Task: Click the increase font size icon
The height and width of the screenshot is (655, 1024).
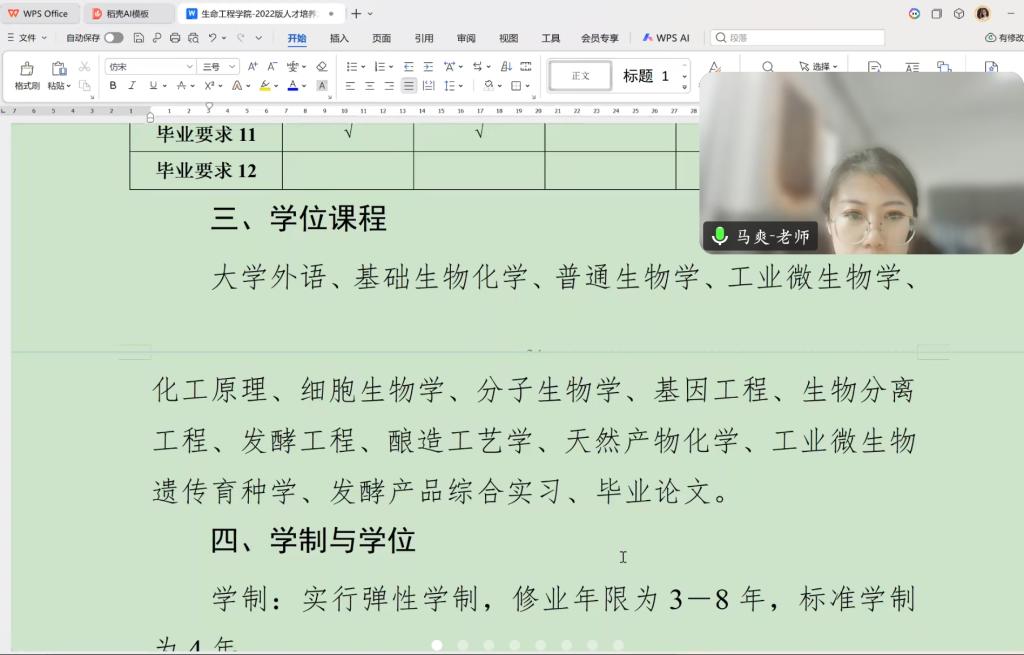Action: (x=253, y=66)
